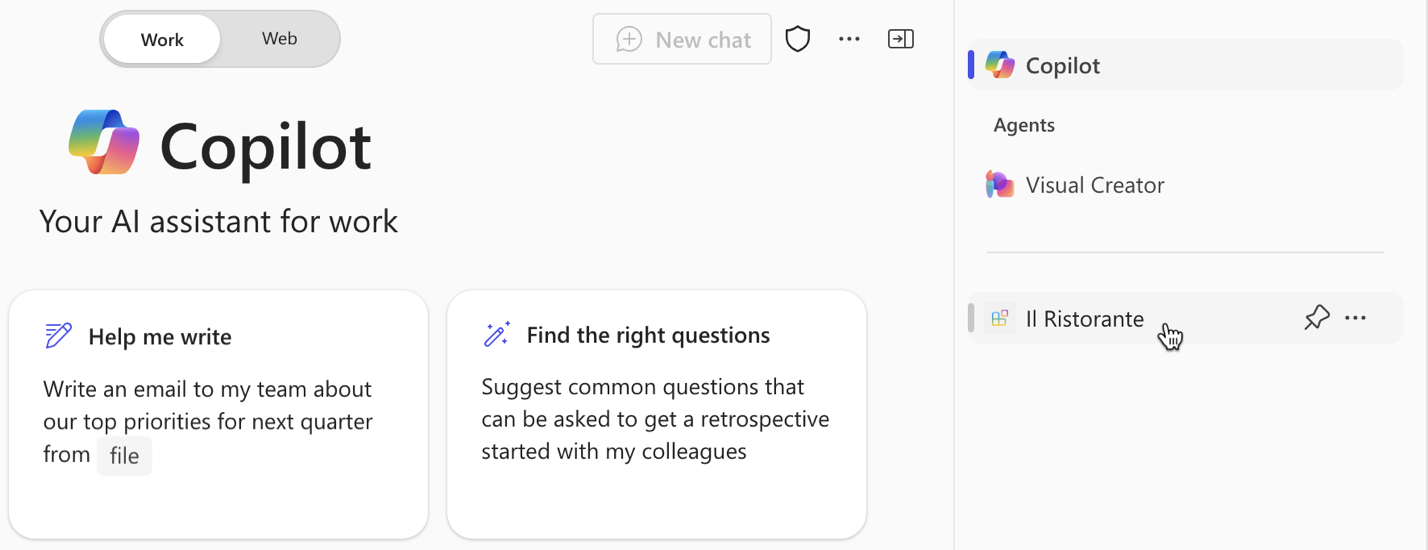
Task: Click the shield protection icon
Action: tap(797, 39)
